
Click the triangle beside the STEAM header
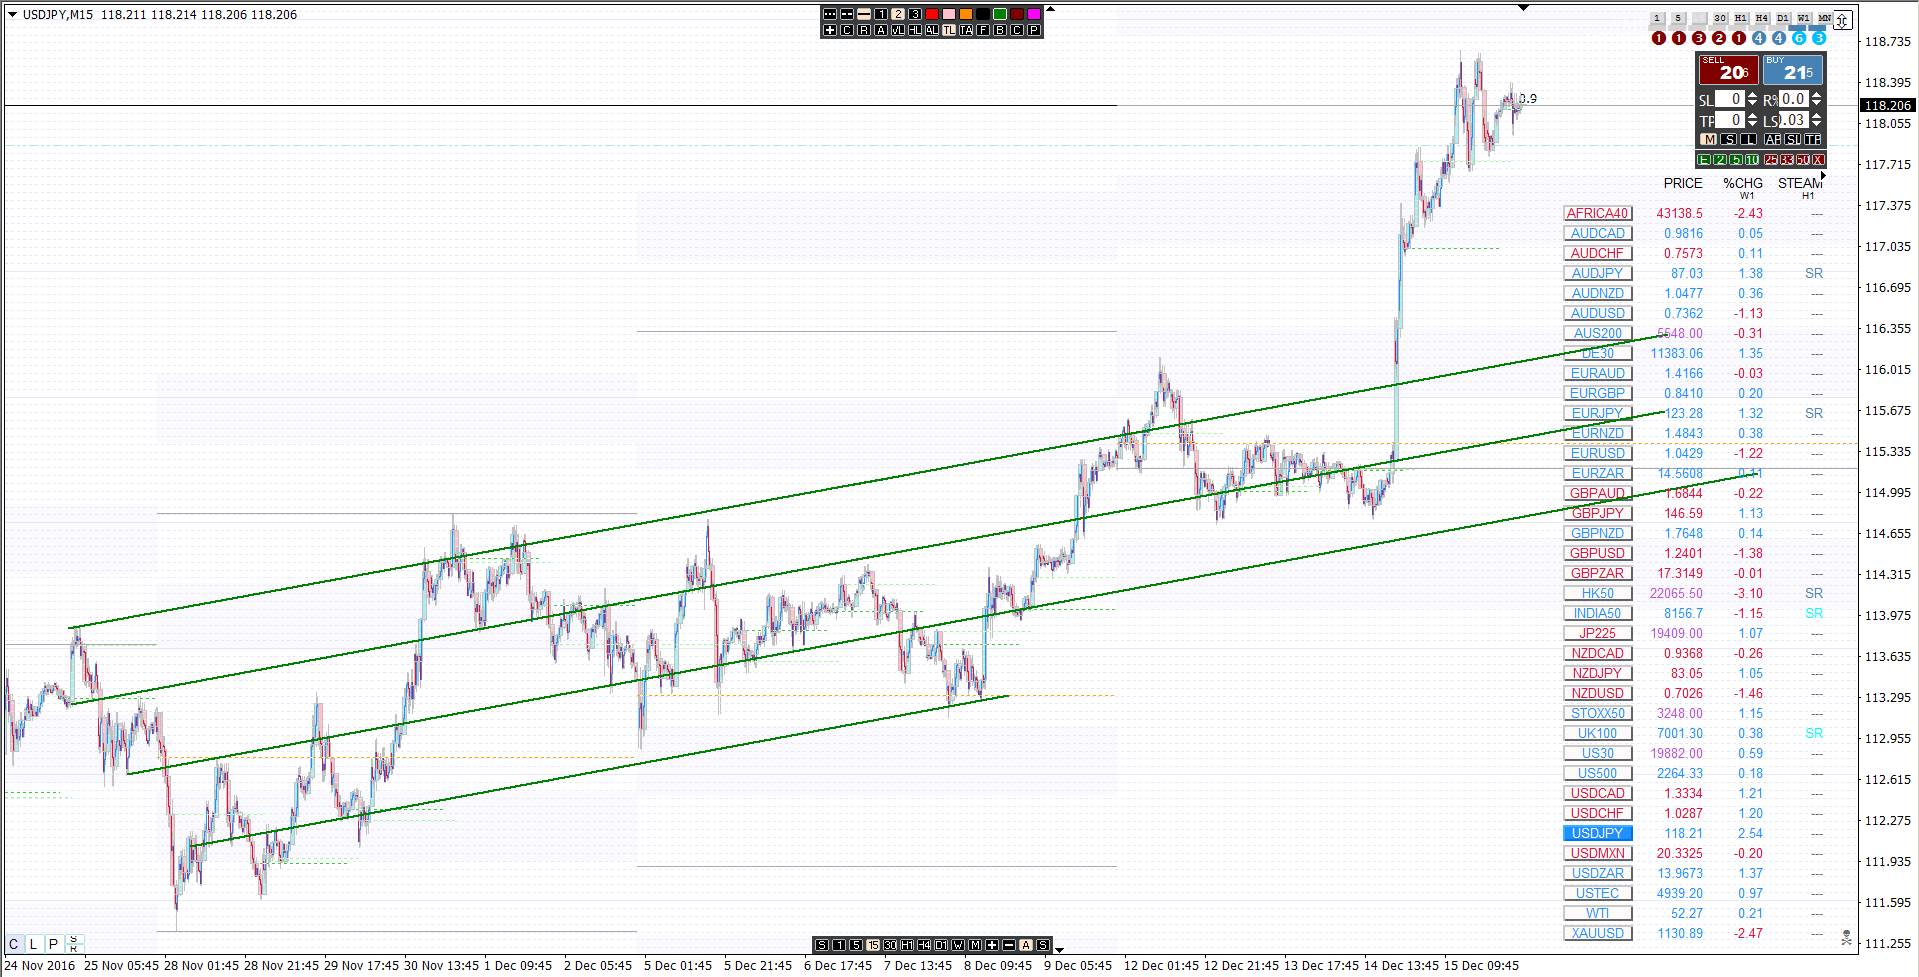(x=1823, y=176)
